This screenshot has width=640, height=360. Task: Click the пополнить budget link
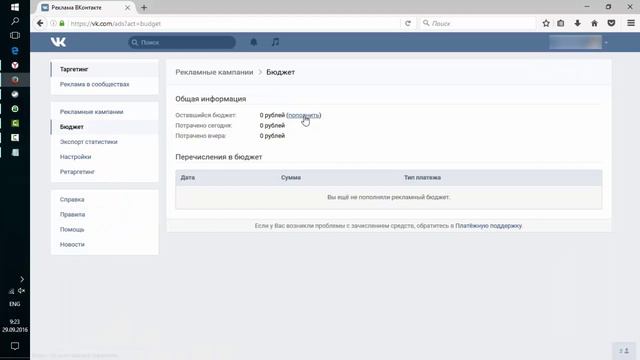tap(304, 115)
